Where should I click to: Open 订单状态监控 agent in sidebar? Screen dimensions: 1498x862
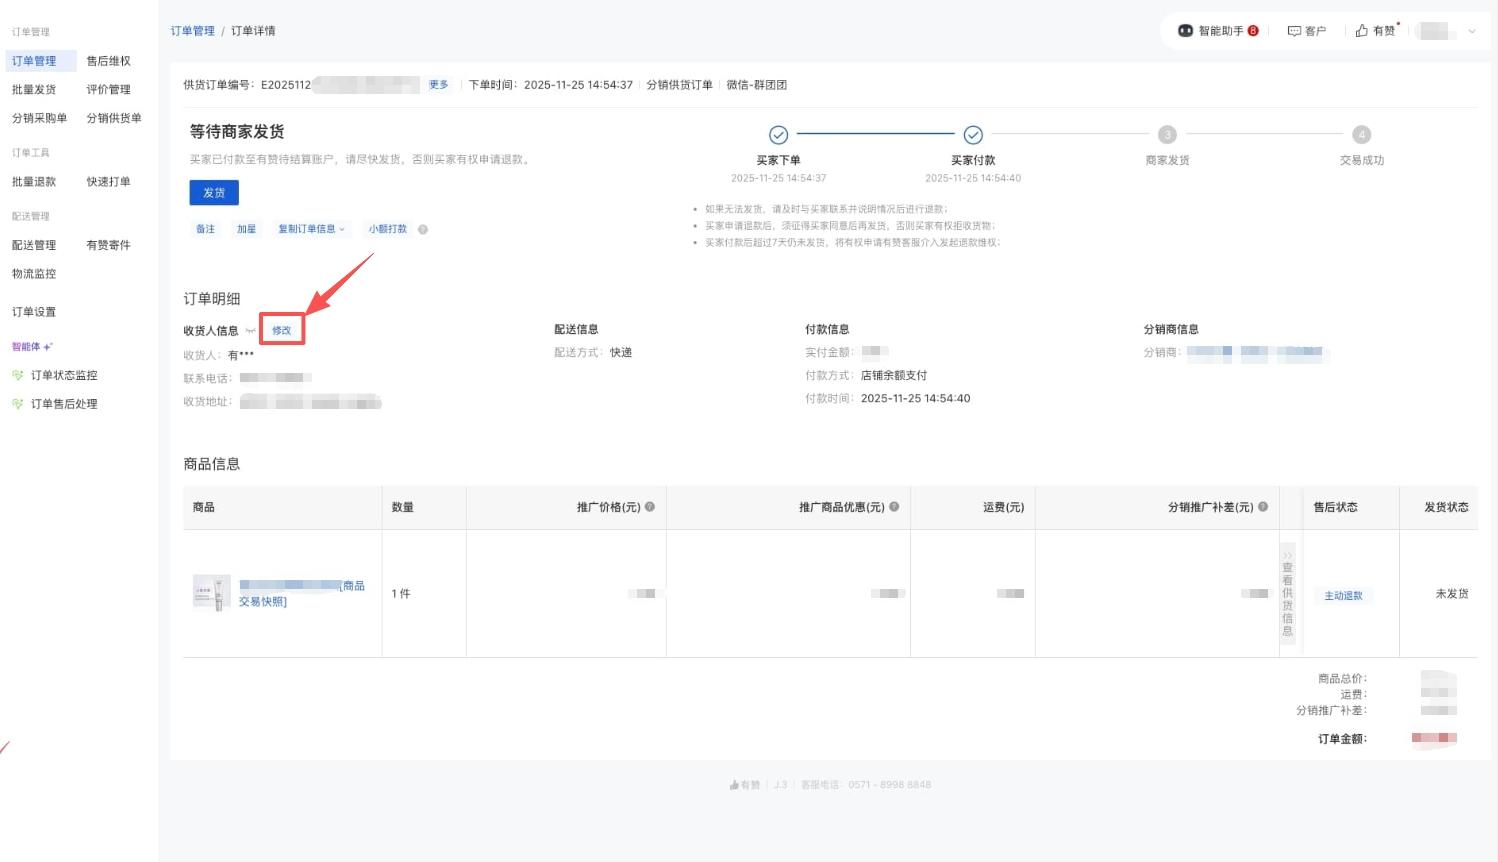(64, 376)
